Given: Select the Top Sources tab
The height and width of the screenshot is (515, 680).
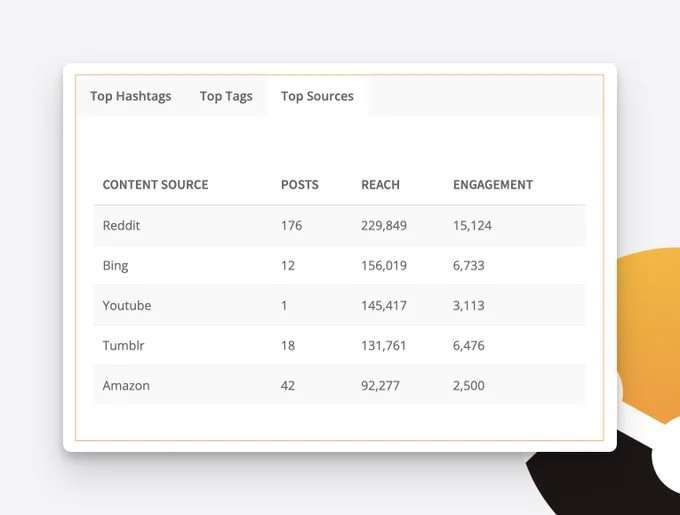Looking at the screenshot, I should (317, 96).
